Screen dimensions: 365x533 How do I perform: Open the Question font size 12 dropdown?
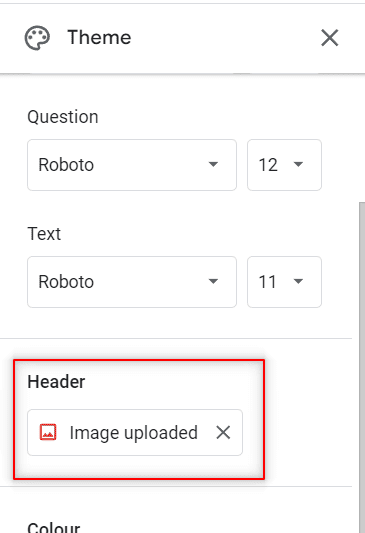coord(284,165)
